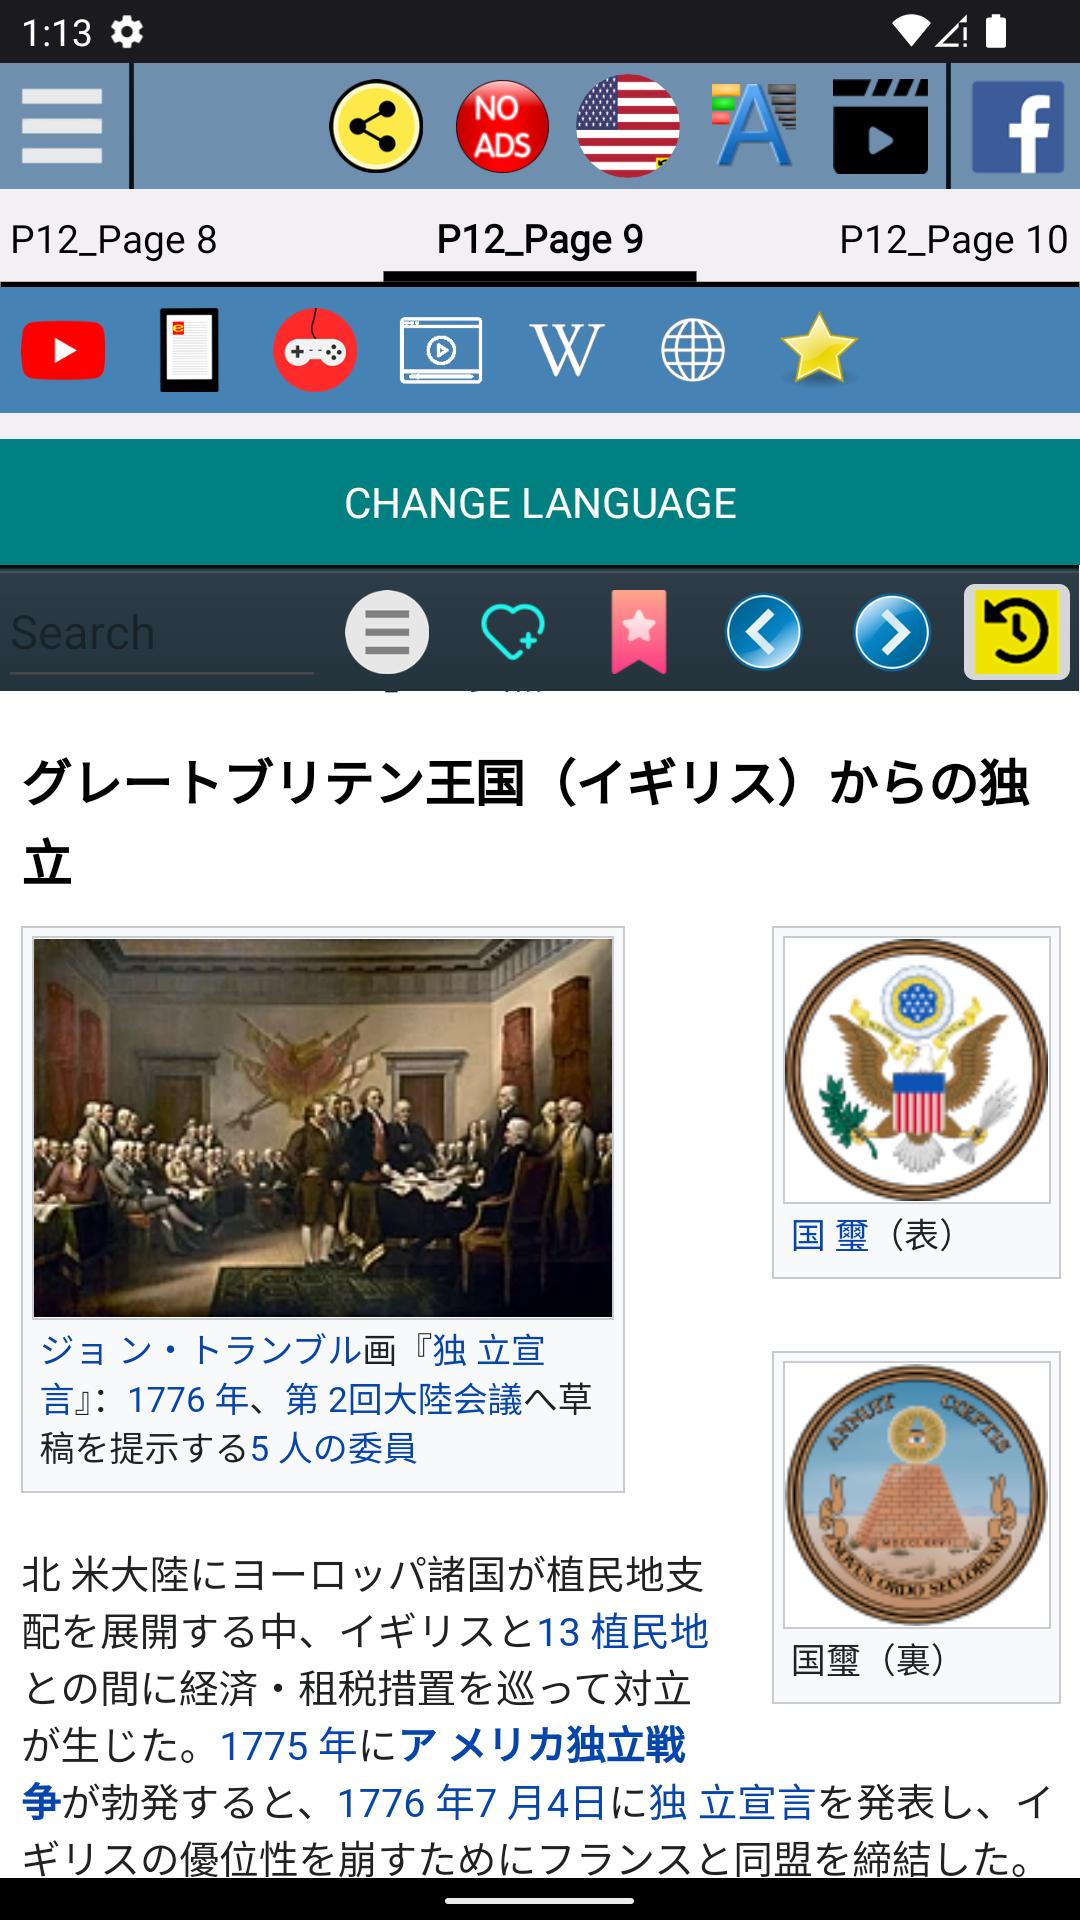Screen dimensions: 1080x1920
Task: Select the US flag language icon
Action: point(628,126)
